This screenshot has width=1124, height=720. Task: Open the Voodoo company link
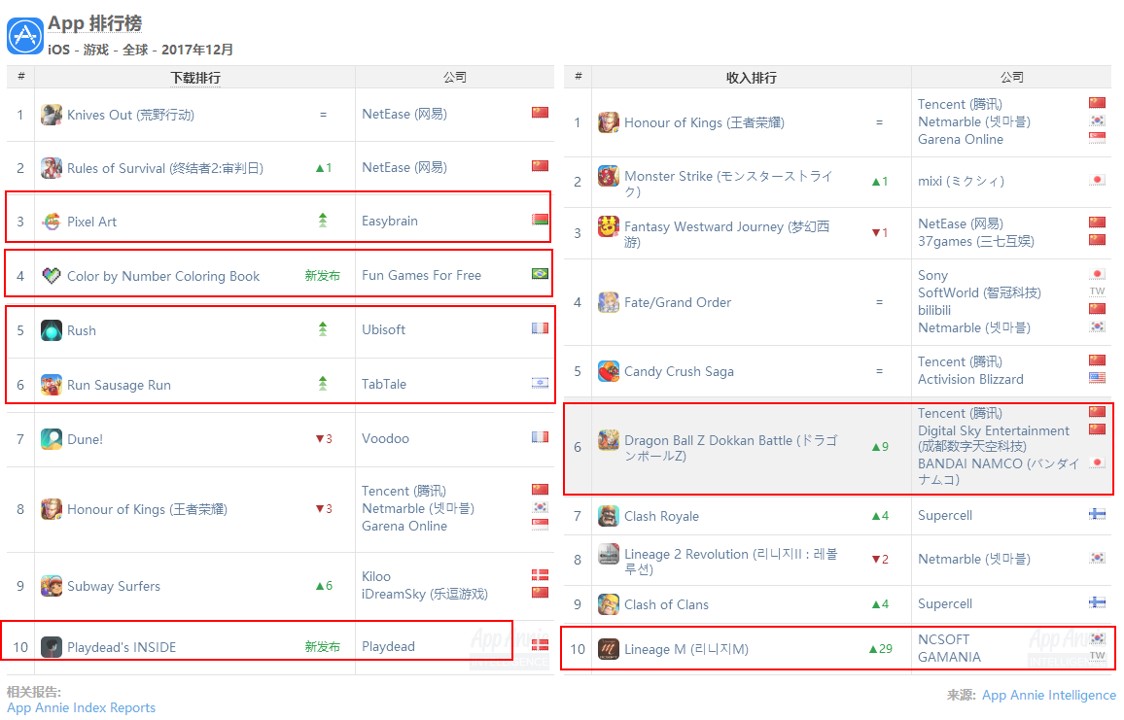coord(385,438)
